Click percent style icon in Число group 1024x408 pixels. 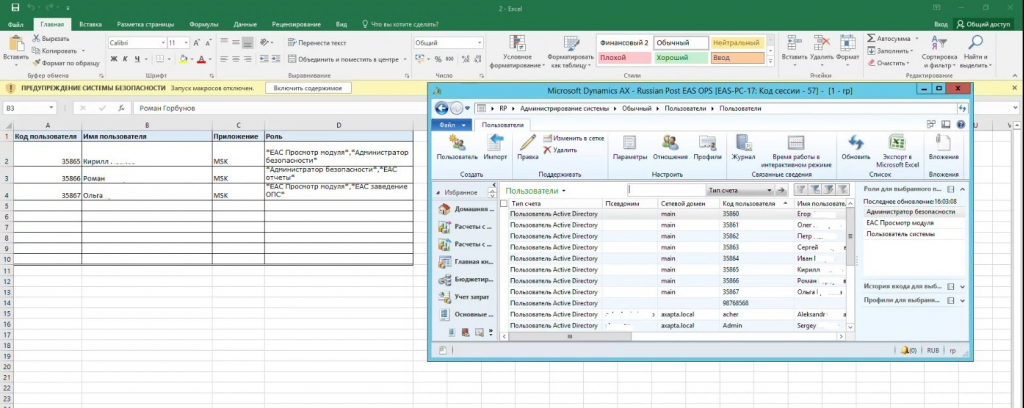click(x=437, y=59)
